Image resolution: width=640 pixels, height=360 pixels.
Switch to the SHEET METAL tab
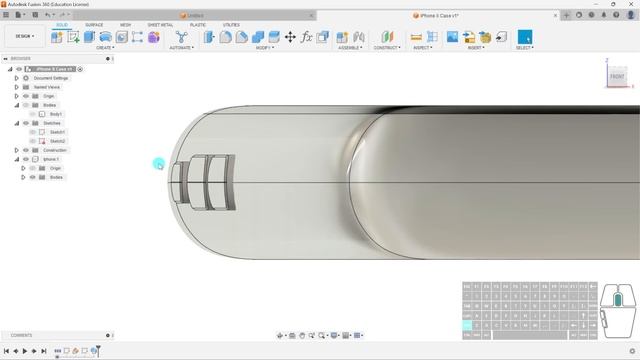point(160,25)
